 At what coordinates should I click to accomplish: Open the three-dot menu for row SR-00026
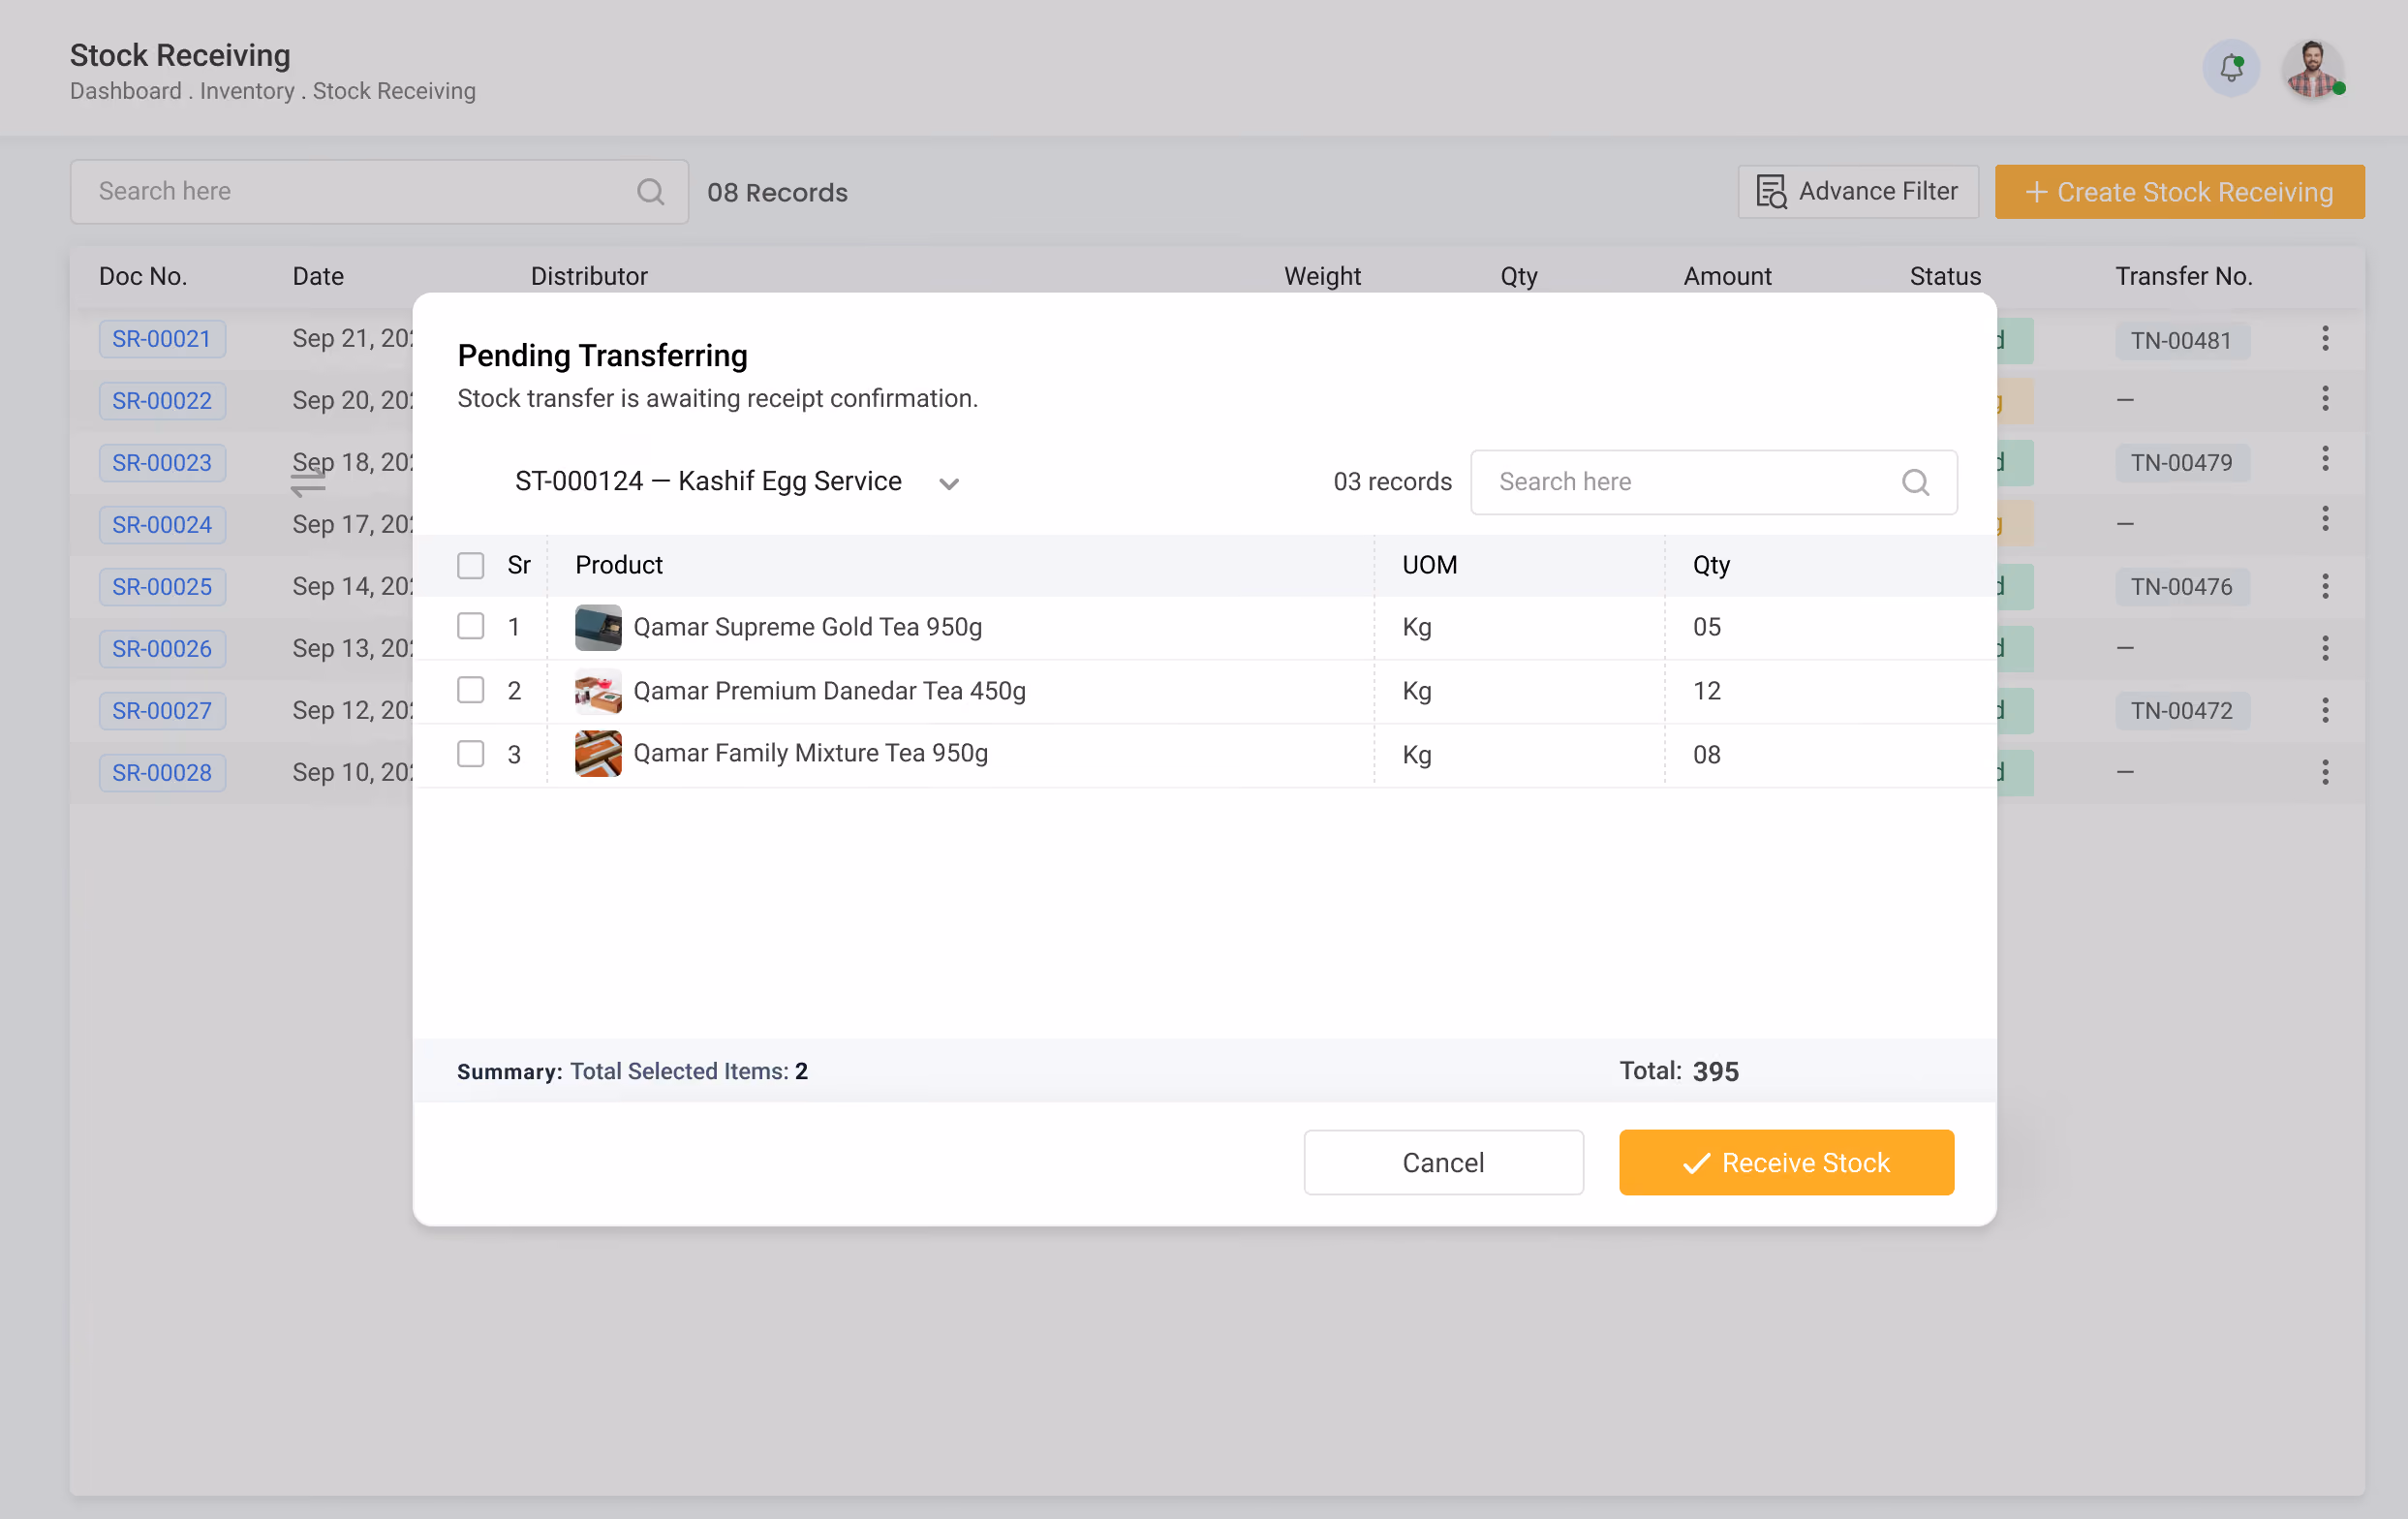[x=2325, y=649]
